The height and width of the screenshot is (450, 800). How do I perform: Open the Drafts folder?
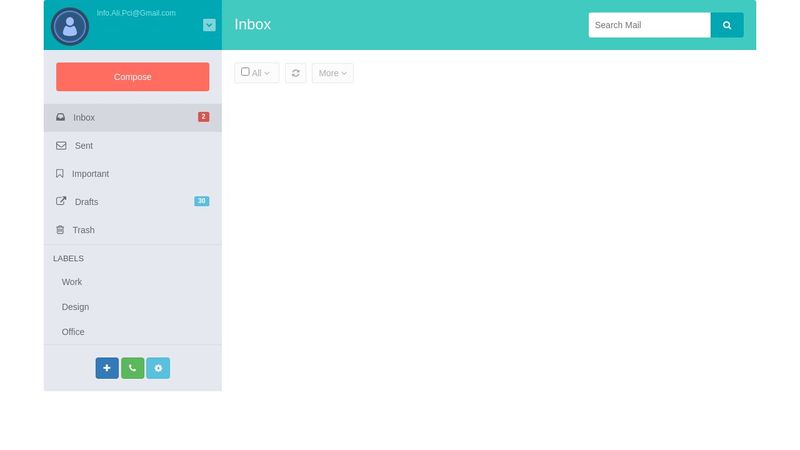133,202
